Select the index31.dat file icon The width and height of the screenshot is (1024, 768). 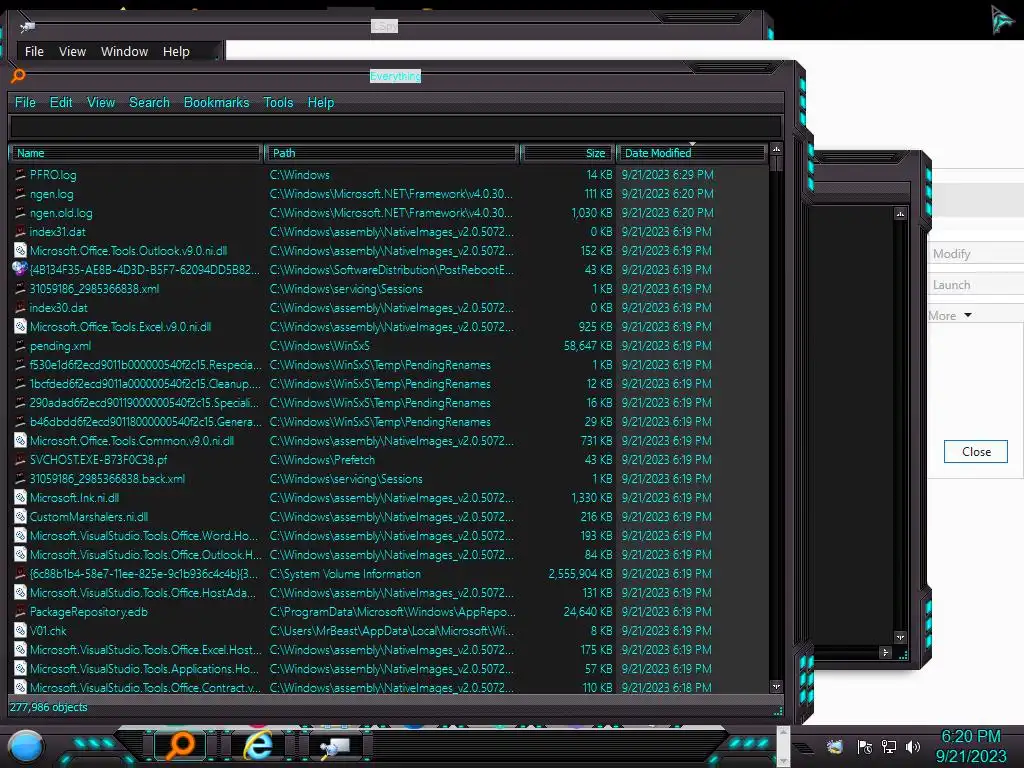point(20,232)
